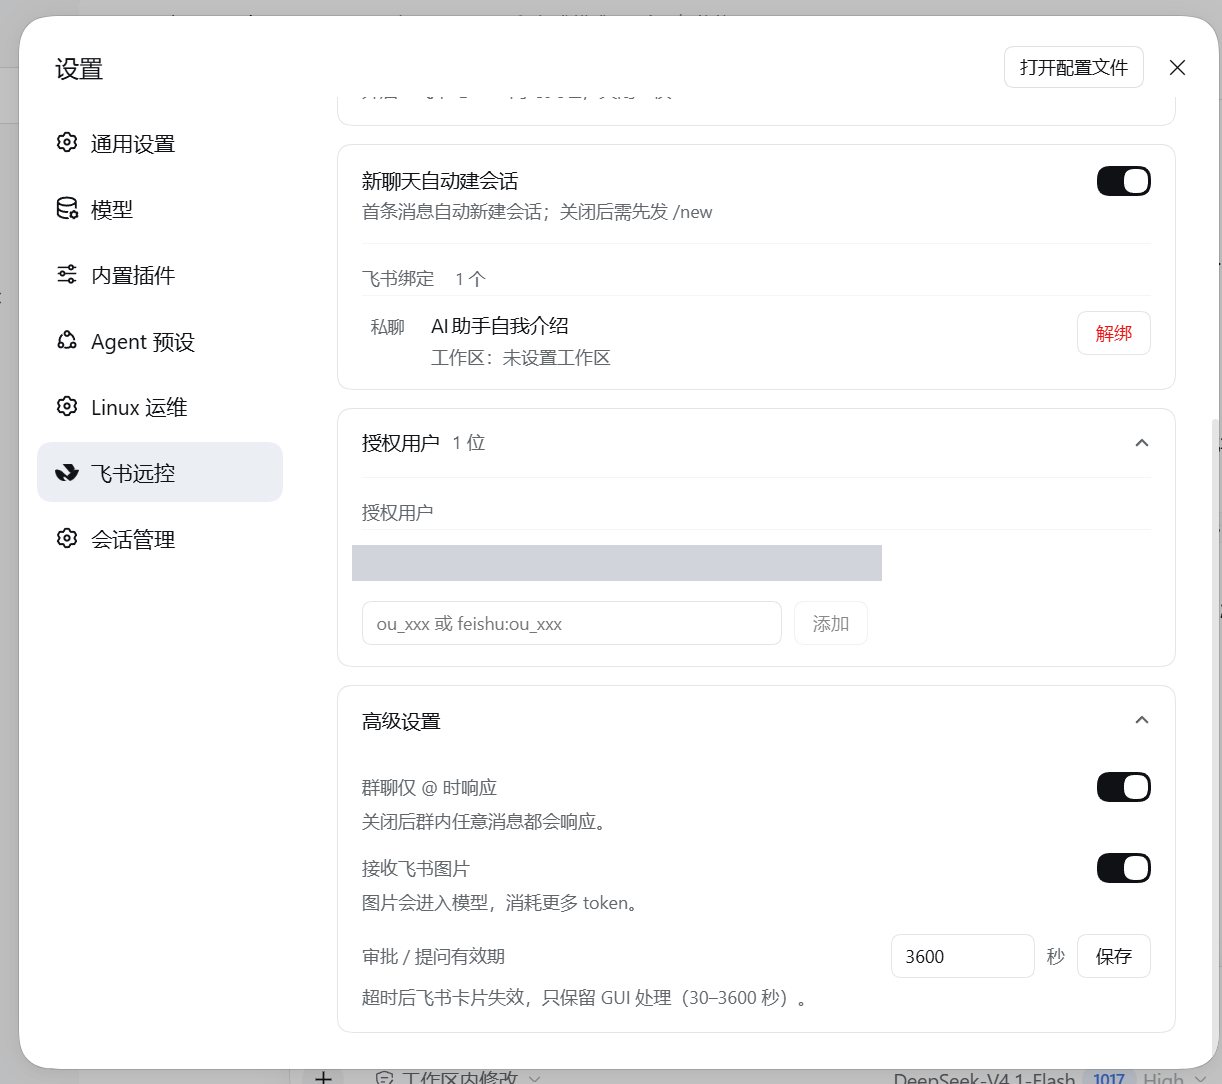This screenshot has height=1084, width=1222.
Task: Click the AI 助手自我介绍 binding name
Action: coord(500,326)
